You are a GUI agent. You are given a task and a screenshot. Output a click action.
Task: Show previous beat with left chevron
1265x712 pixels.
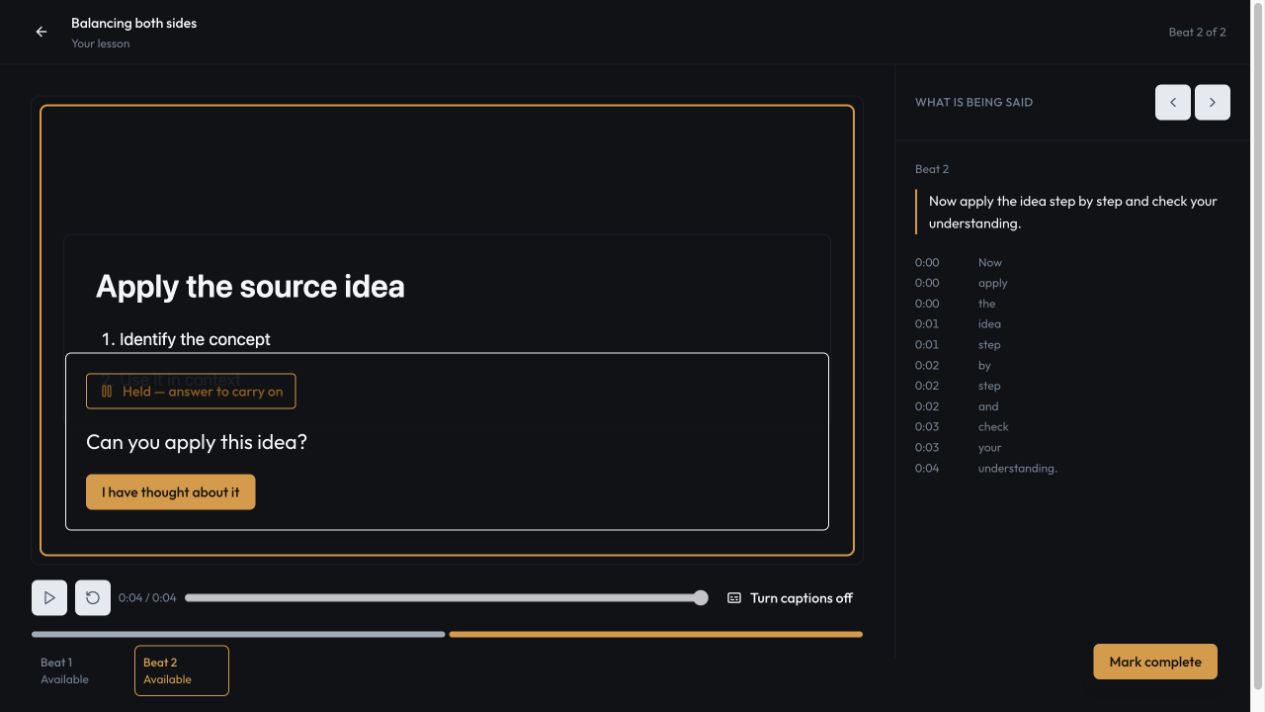1173,102
